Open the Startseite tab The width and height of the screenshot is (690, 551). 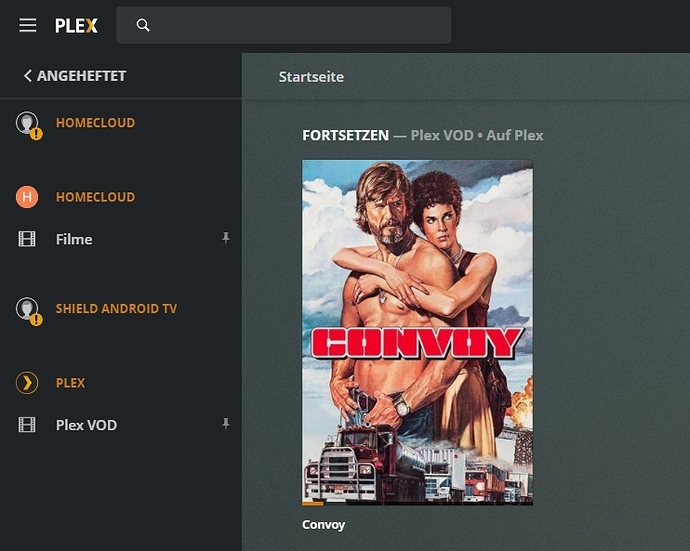tap(311, 77)
